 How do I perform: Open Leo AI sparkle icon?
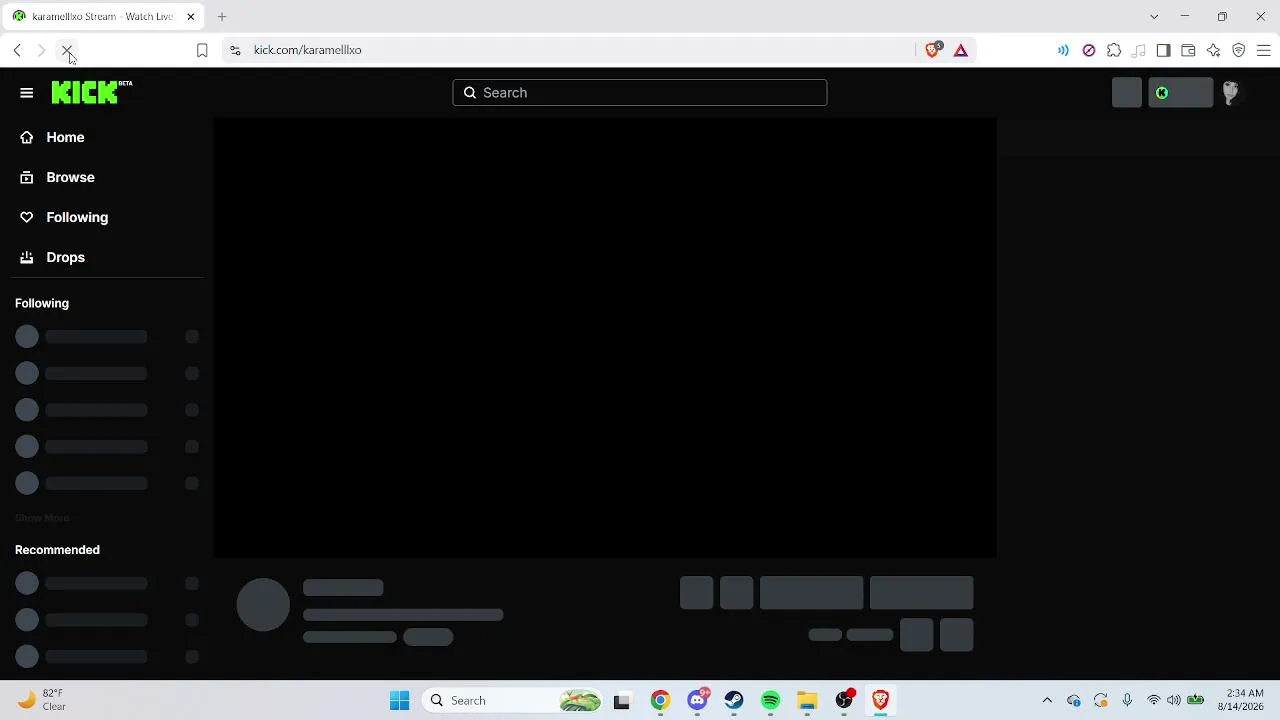[x=1213, y=50]
